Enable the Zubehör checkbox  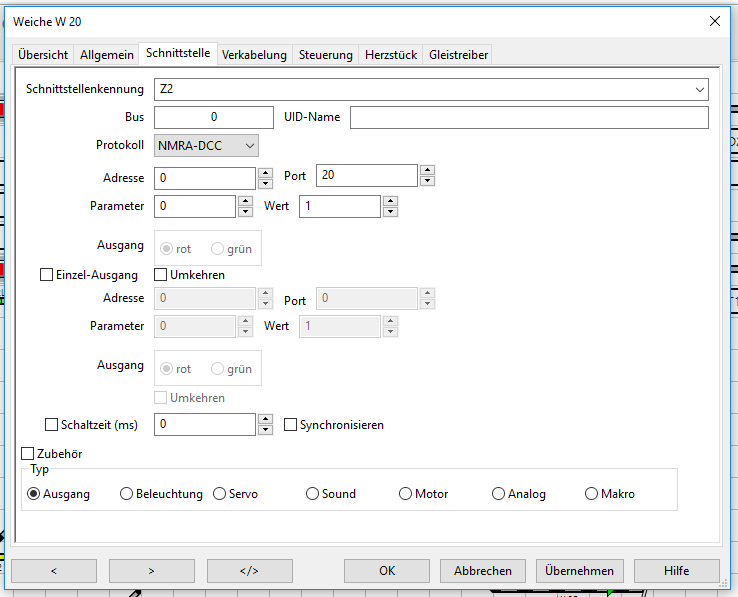click(x=28, y=454)
